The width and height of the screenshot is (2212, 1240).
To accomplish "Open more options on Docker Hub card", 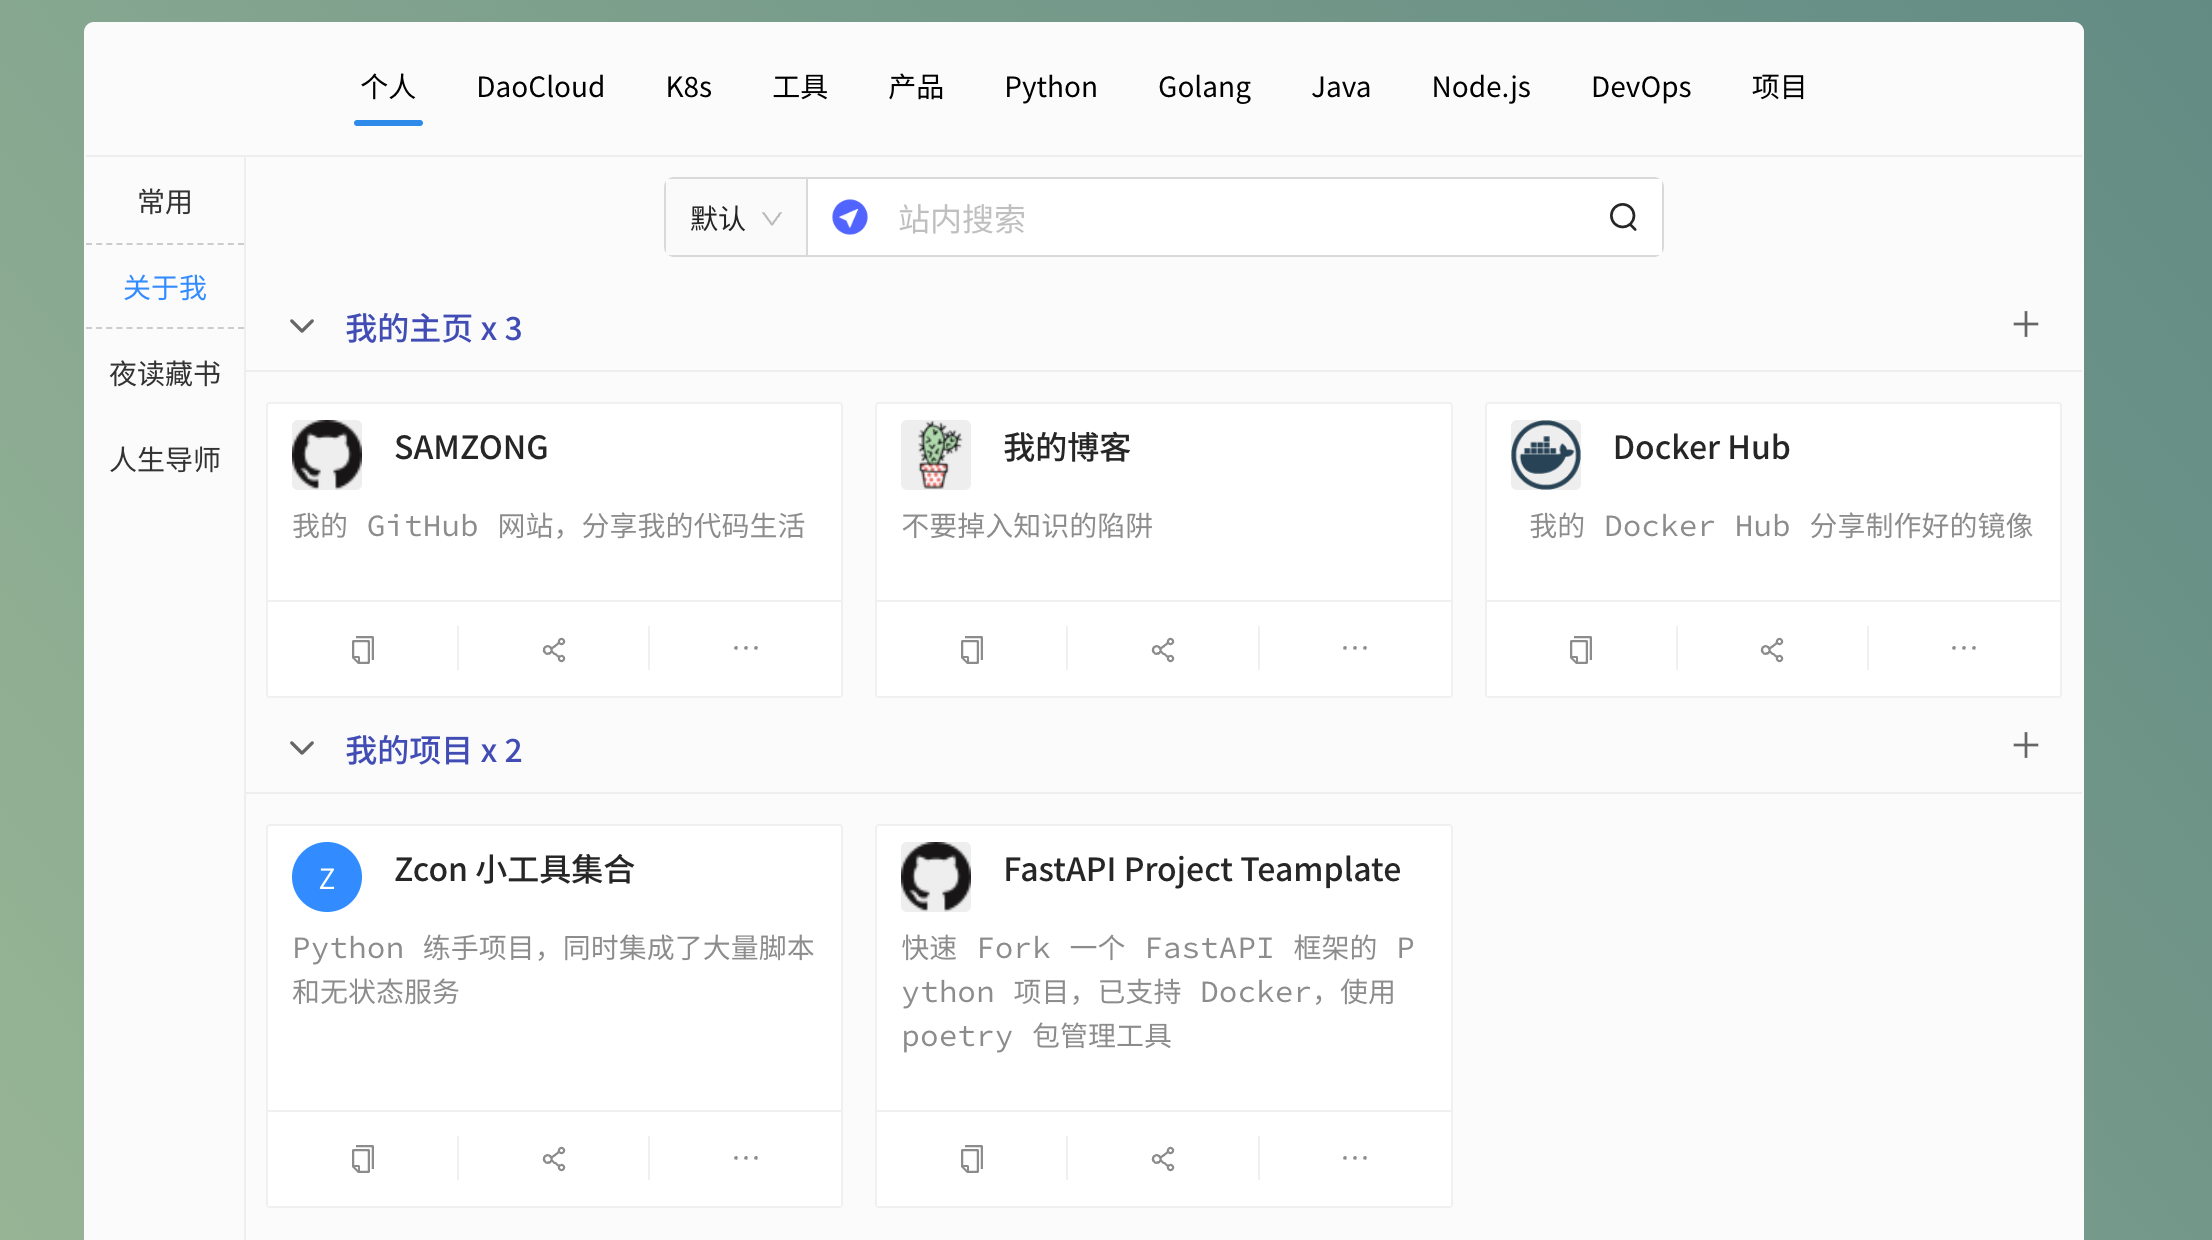I will point(1963,649).
